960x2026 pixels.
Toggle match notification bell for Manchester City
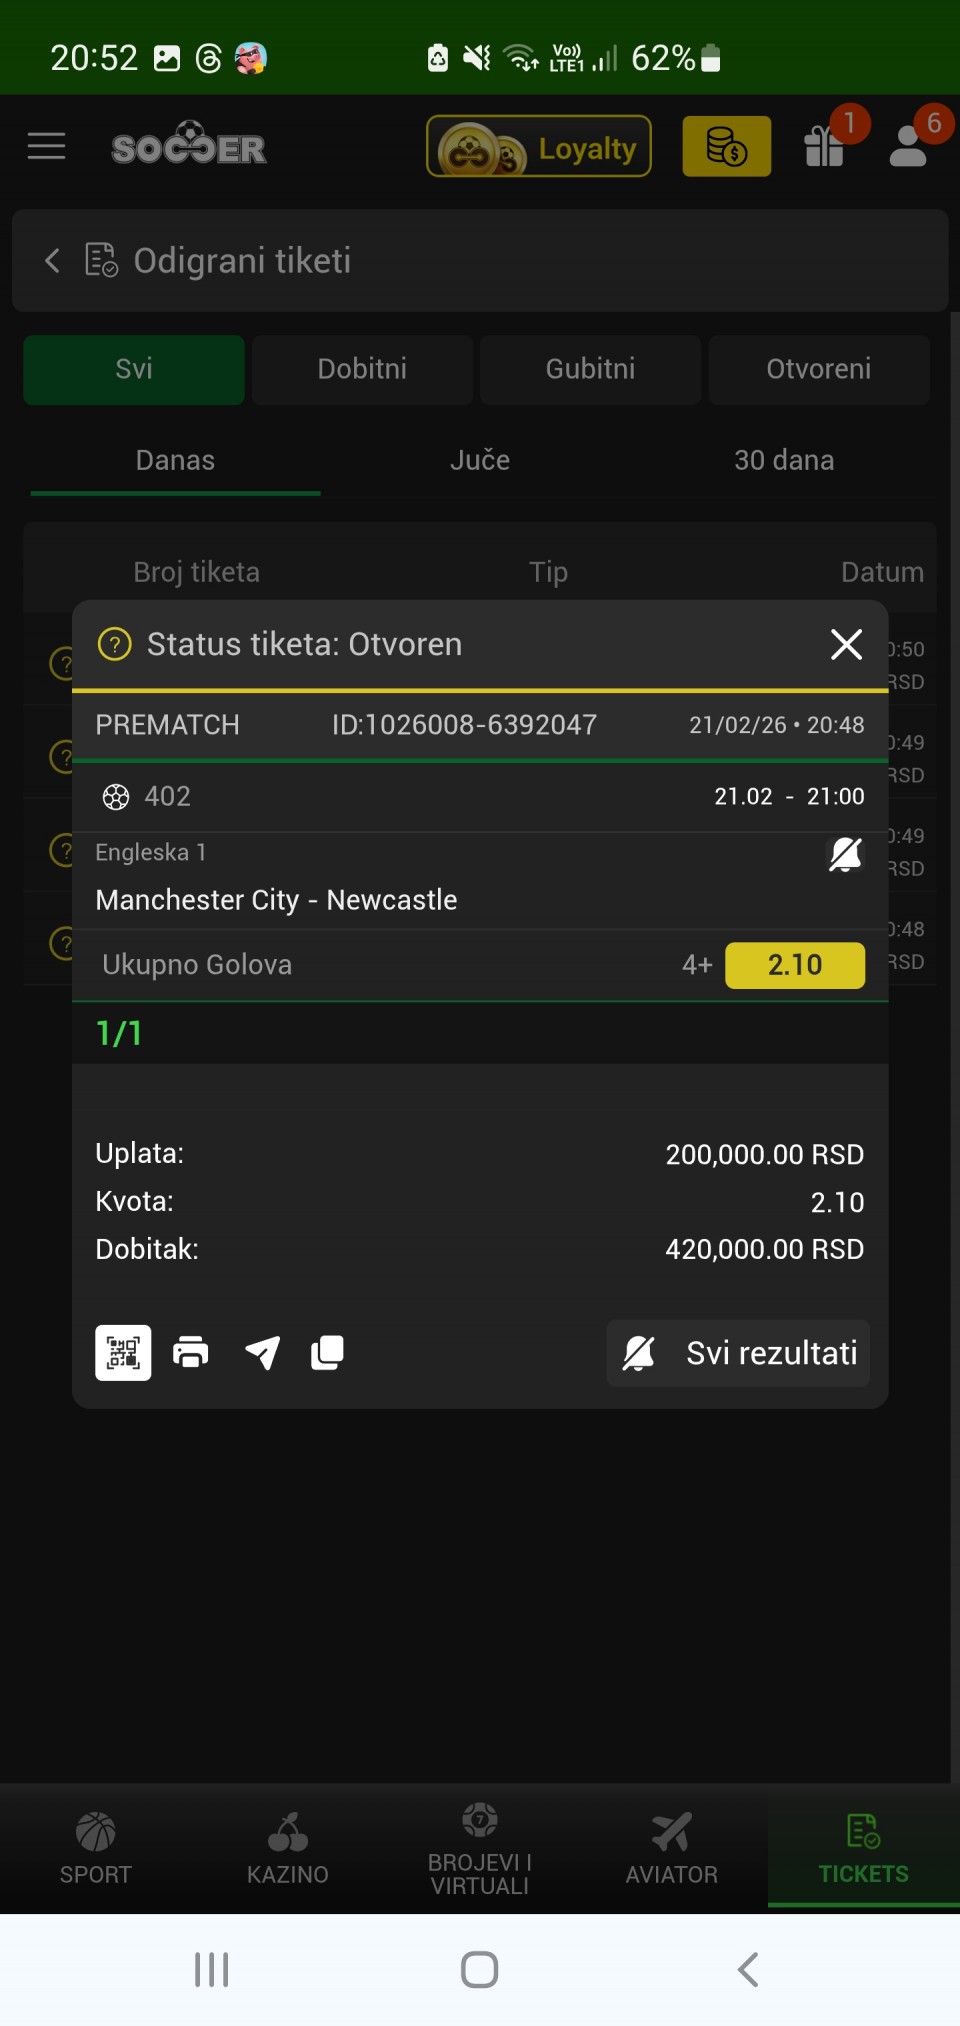845,854
